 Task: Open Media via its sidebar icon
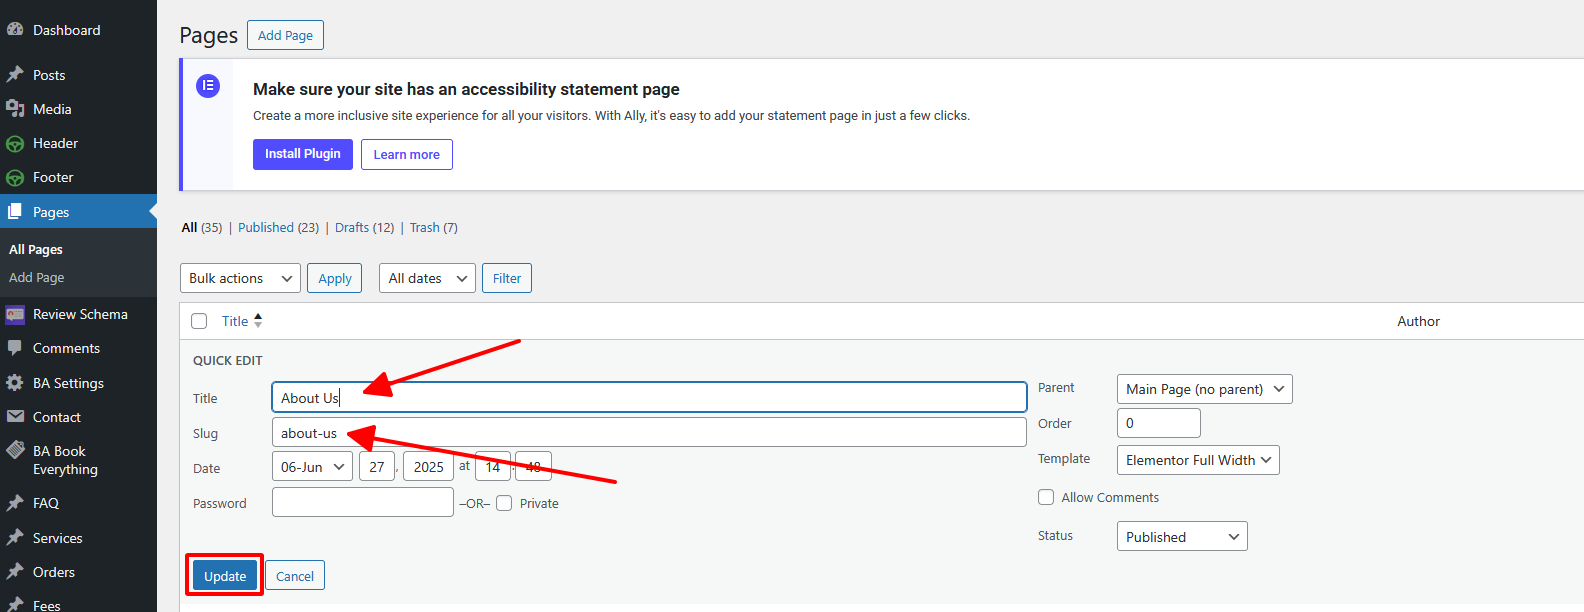[15, 109]
